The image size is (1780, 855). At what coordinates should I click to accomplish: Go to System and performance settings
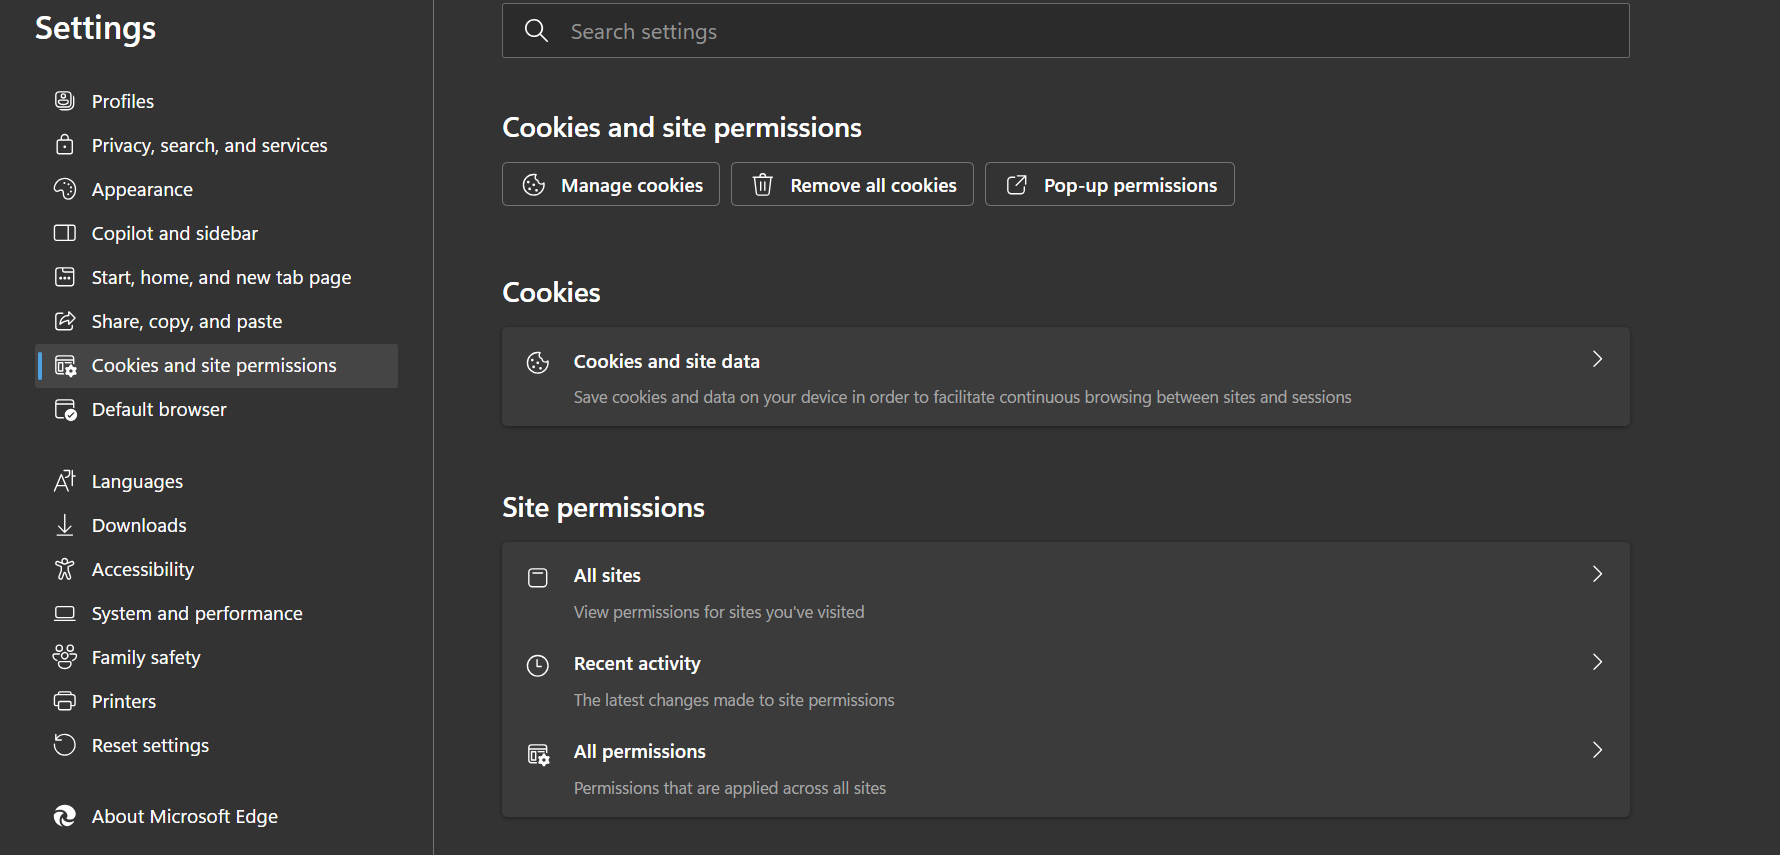point(197,613)
